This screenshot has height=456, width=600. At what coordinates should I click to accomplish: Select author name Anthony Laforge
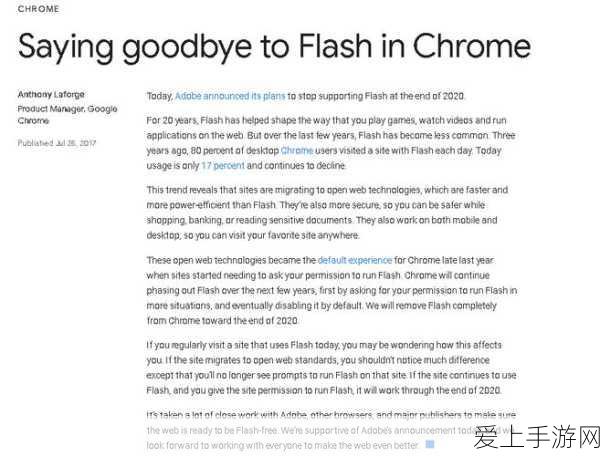click(51, 94)
